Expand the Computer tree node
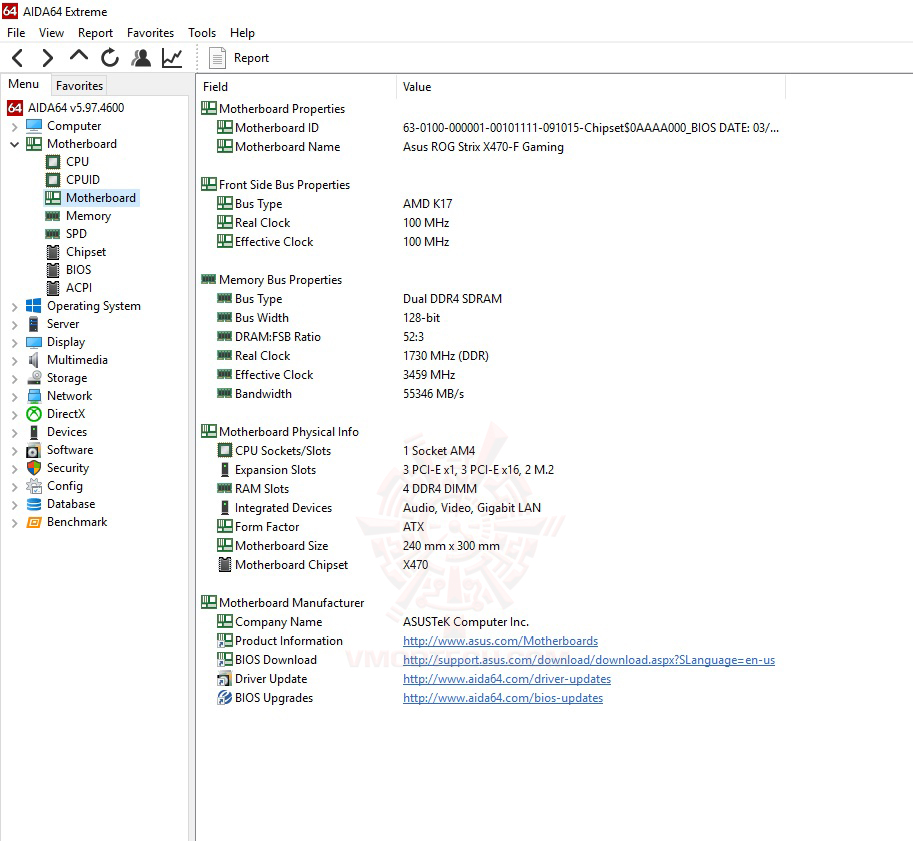The image size is (913, 841). pos(15,126)
